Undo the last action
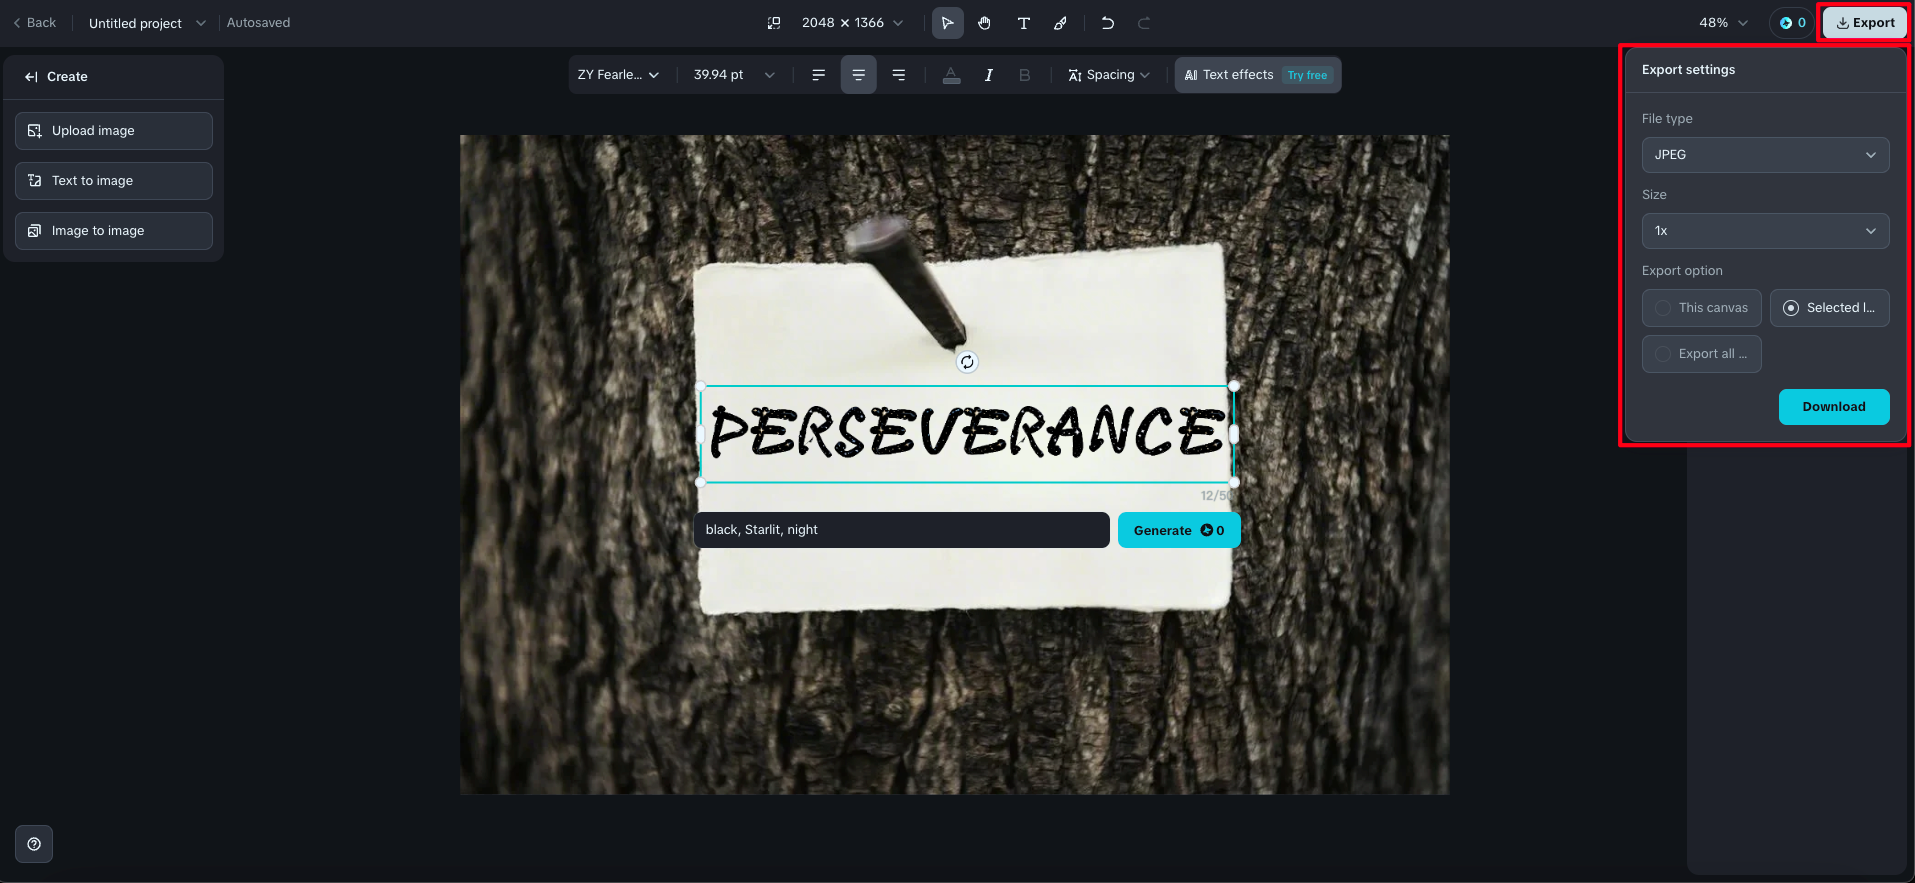The image size is (1915, 883). (1108, 23)
